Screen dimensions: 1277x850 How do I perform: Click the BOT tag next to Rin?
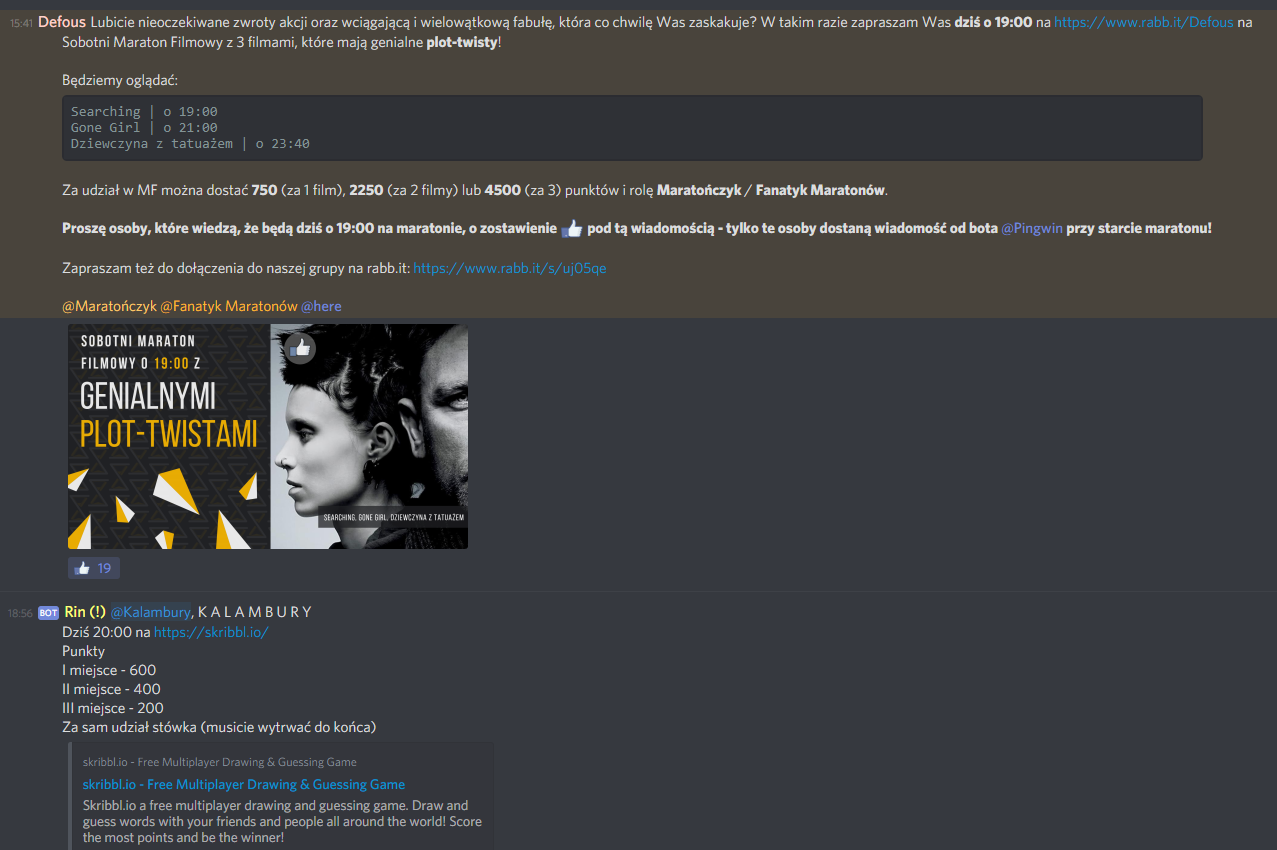(x=48, y=613)
